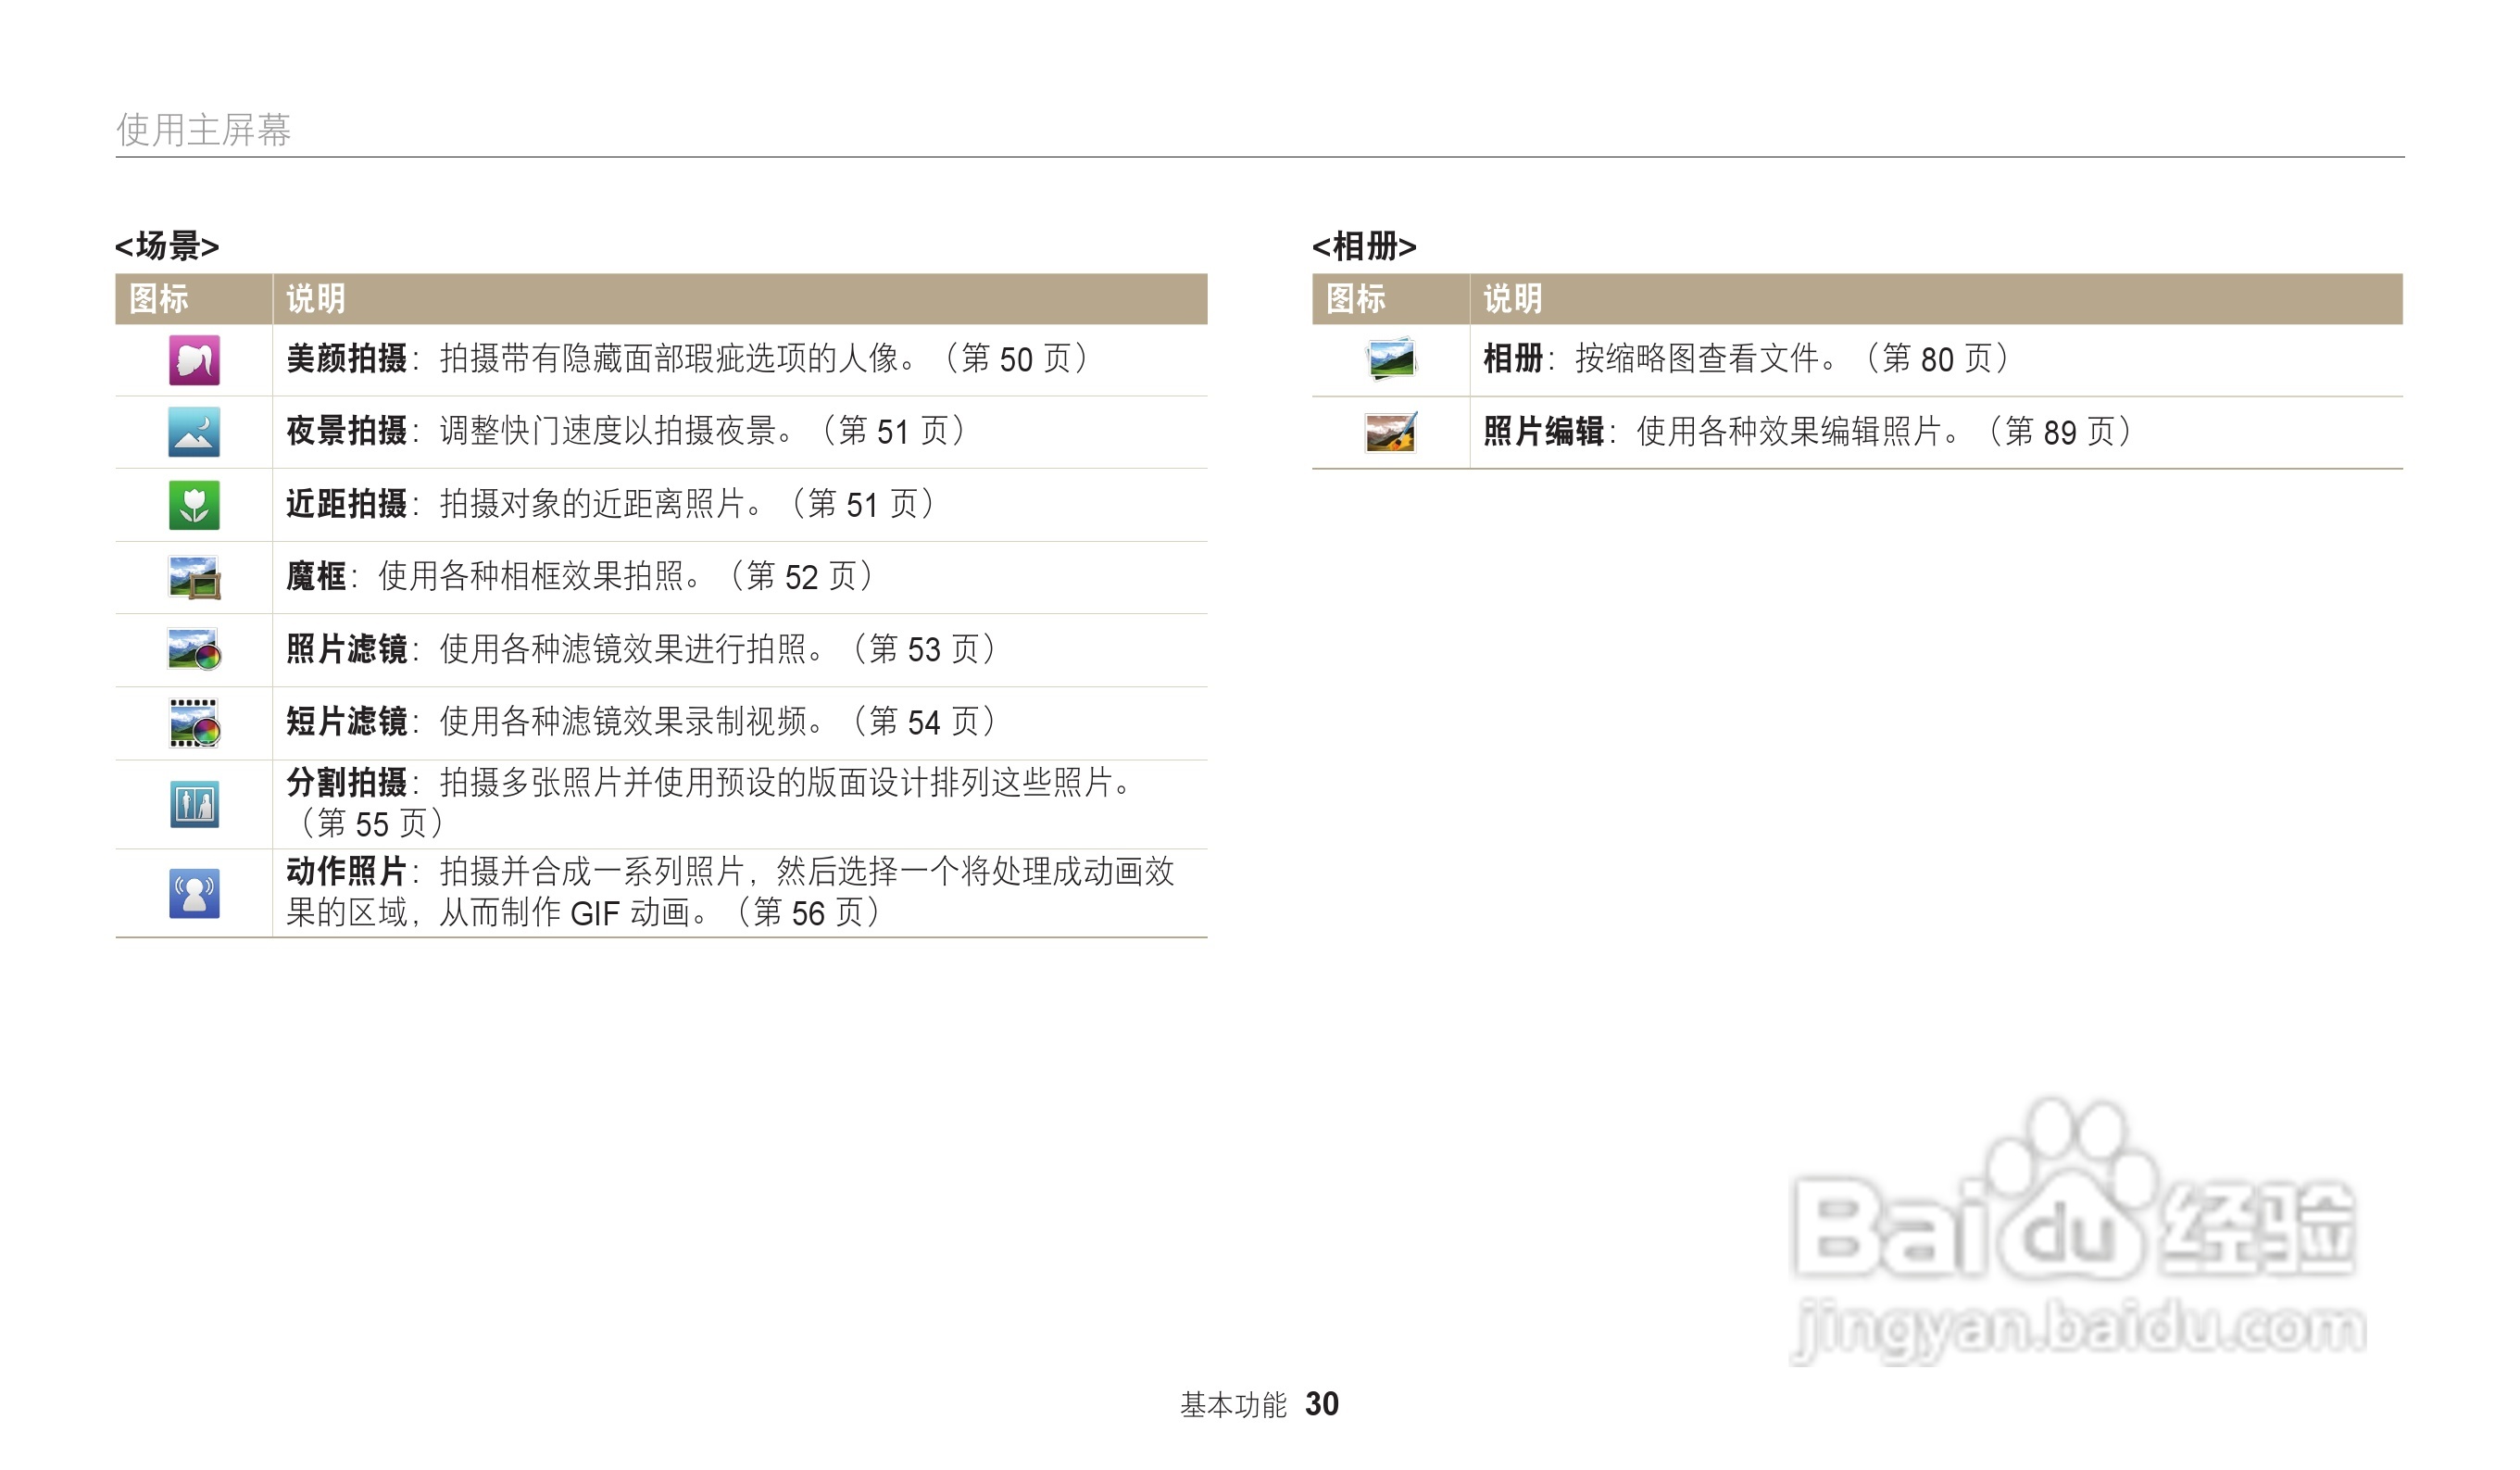Click the Album (相册) photo stack icon
The image size is (2520, 1470).
(1391, 359)
